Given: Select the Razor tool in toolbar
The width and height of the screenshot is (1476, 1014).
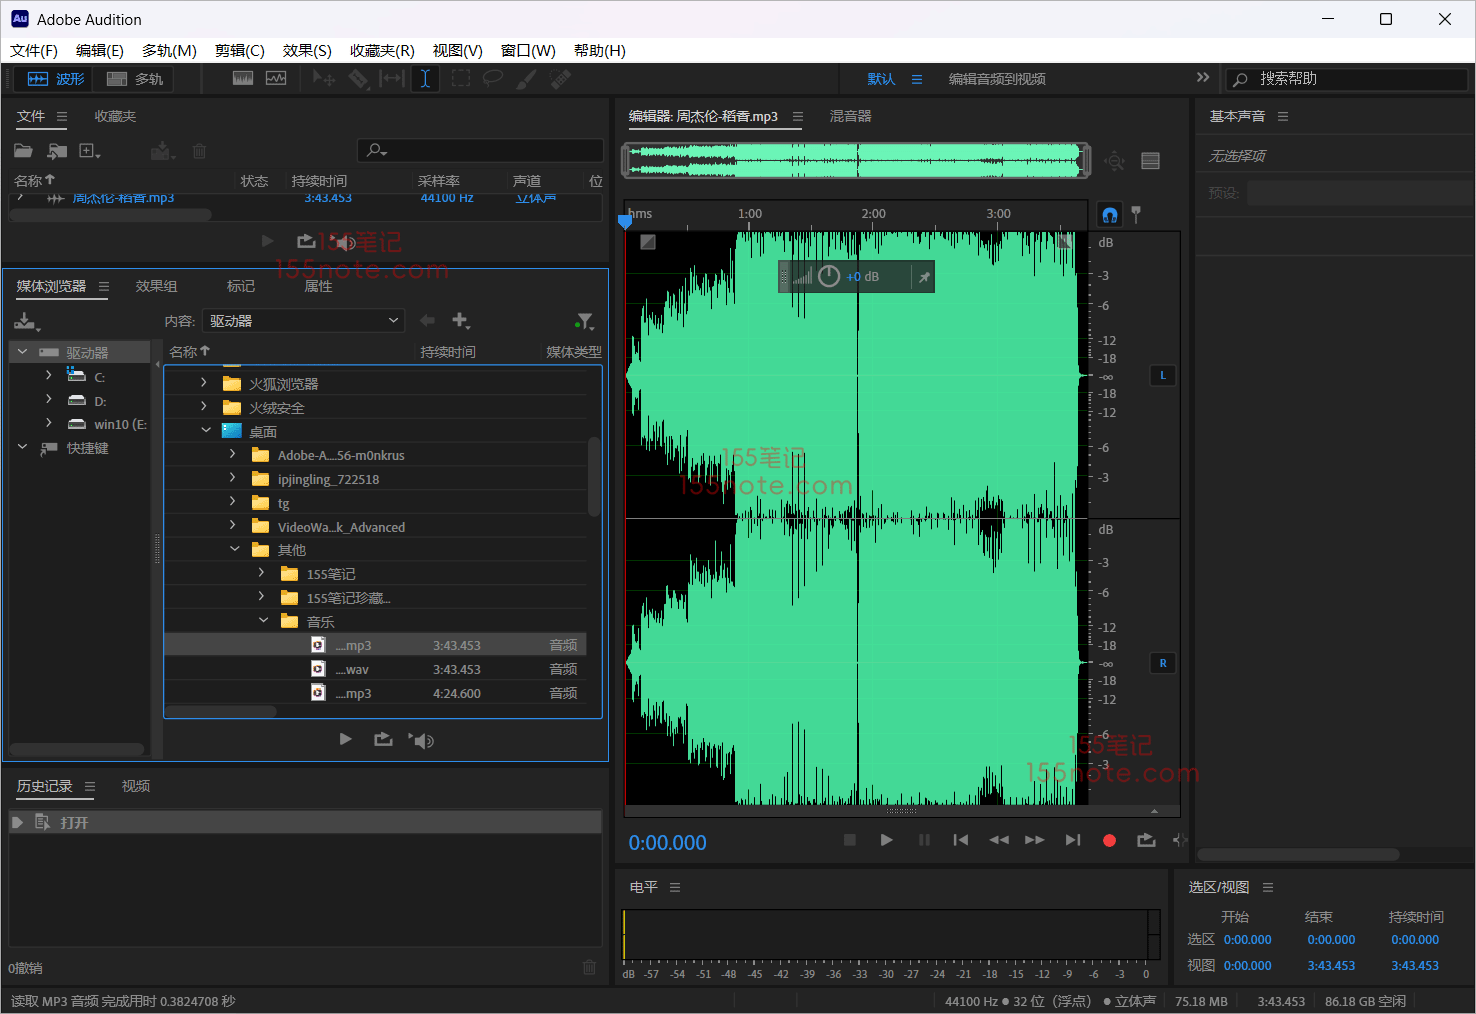Looking at the screenshot, I should coord(358,79).
